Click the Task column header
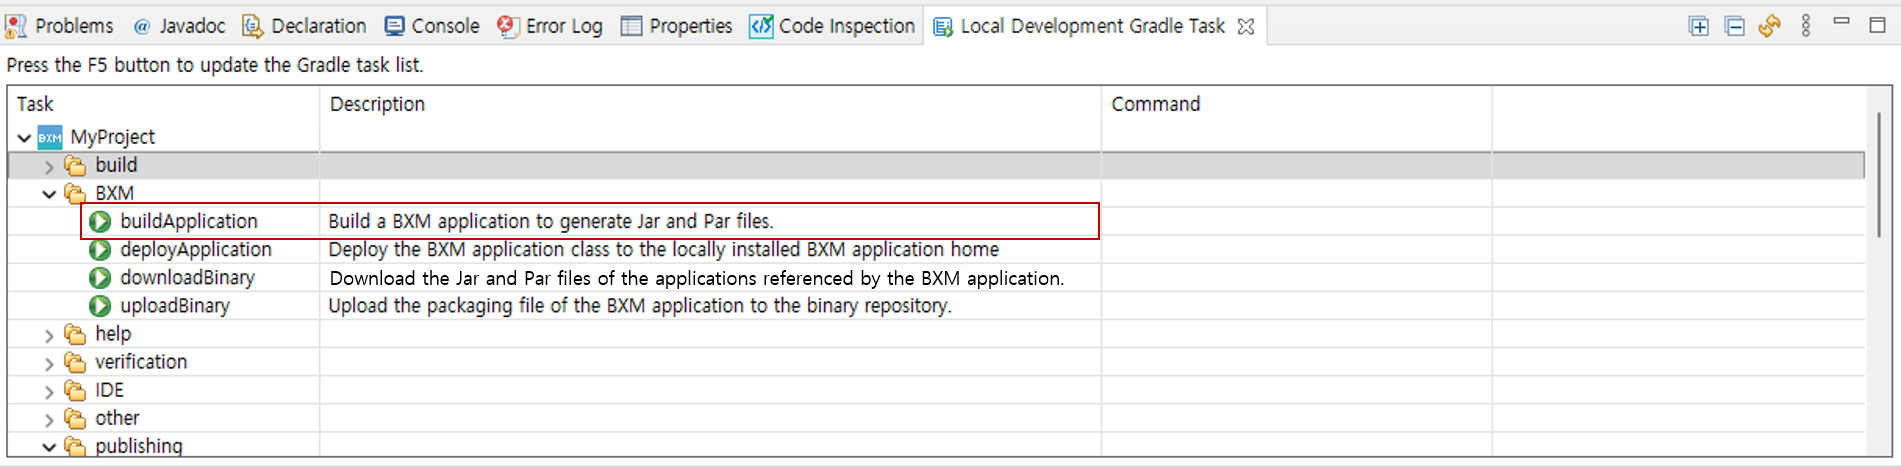Screen dimensions: 1901x467 (163, 104)
